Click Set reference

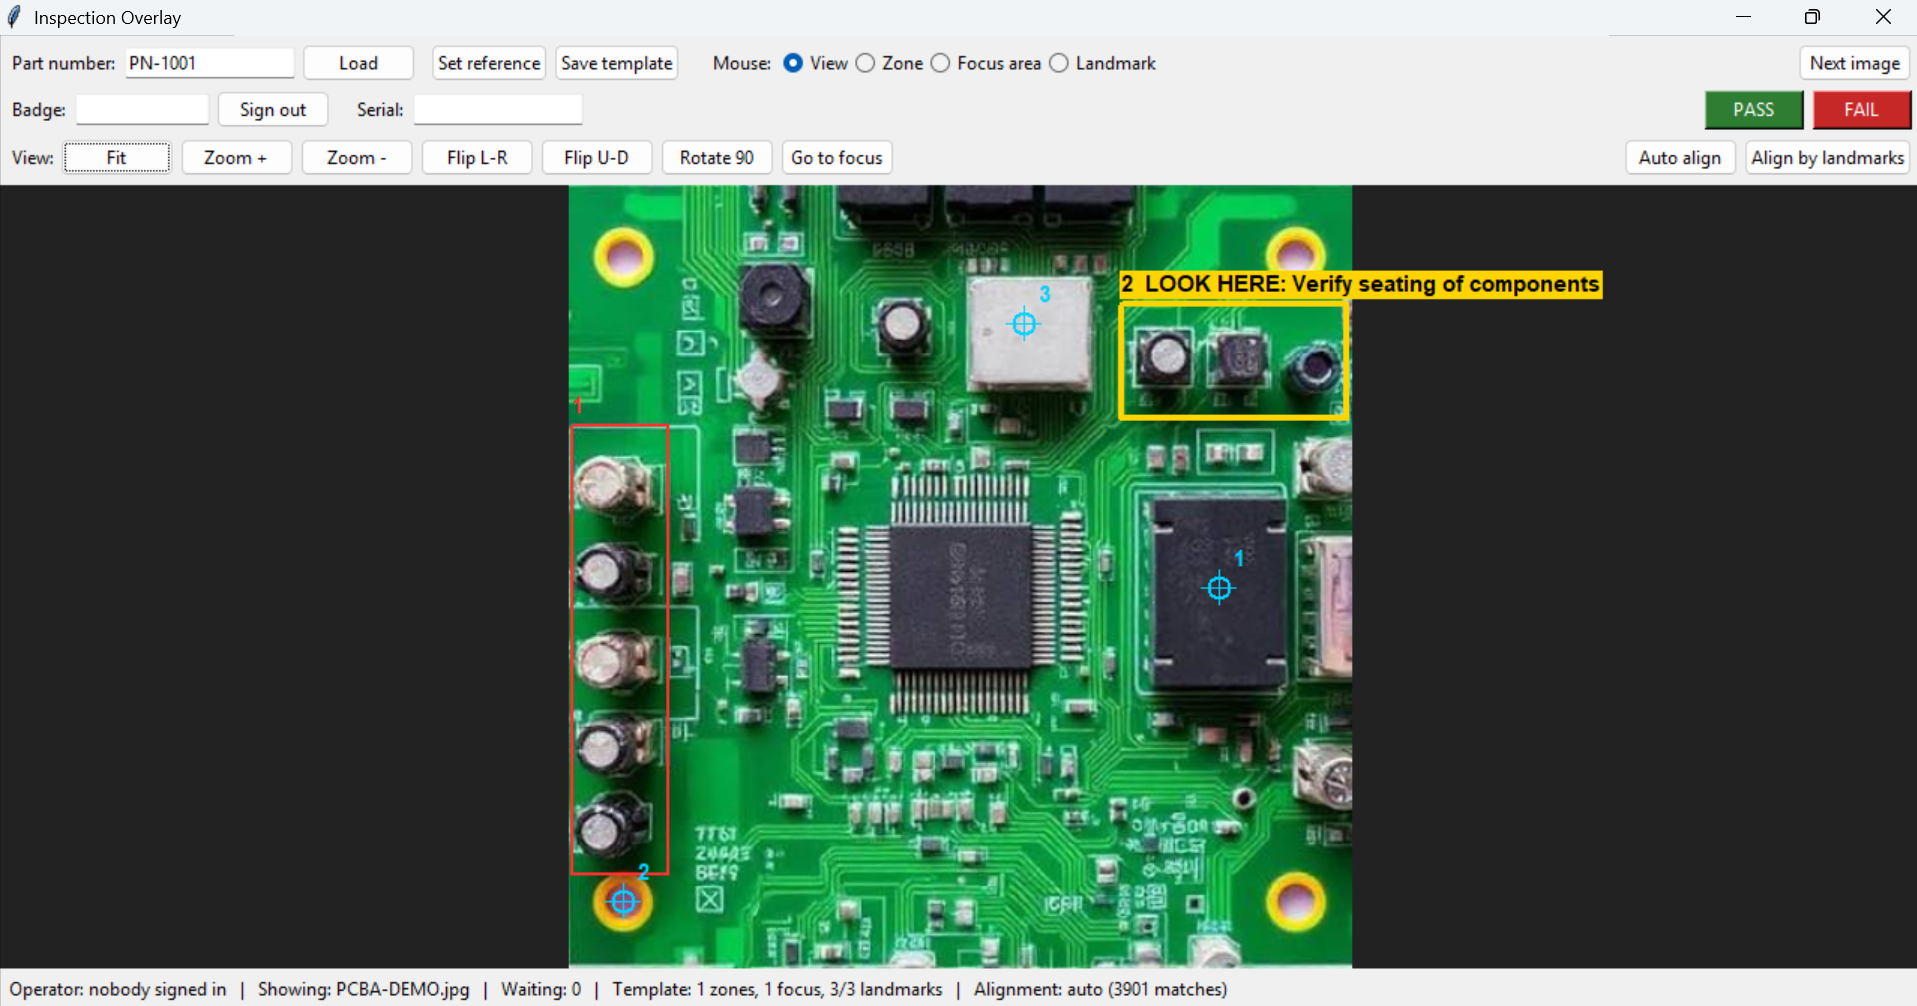[x=489, y=63]
